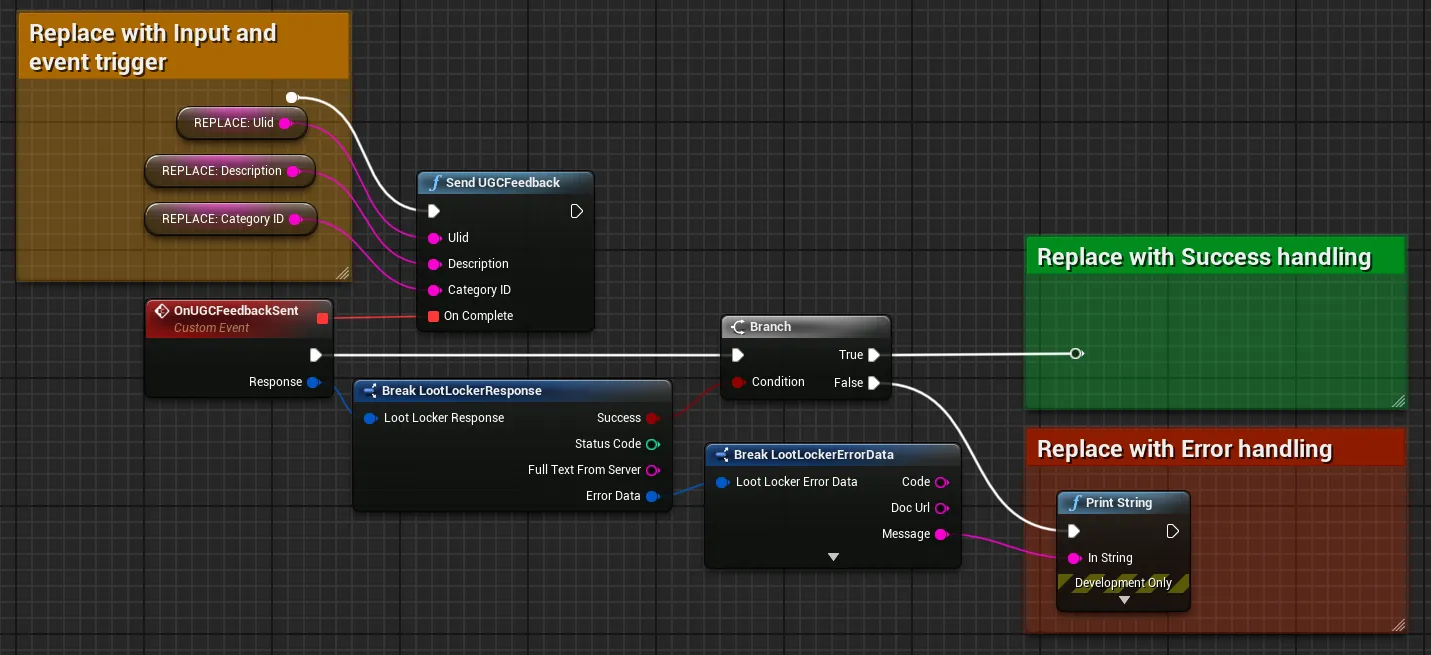This screenshot has width=1431, height=655.
Task: Select the Send UGCFeedback node title
Action: click(505, 183)
